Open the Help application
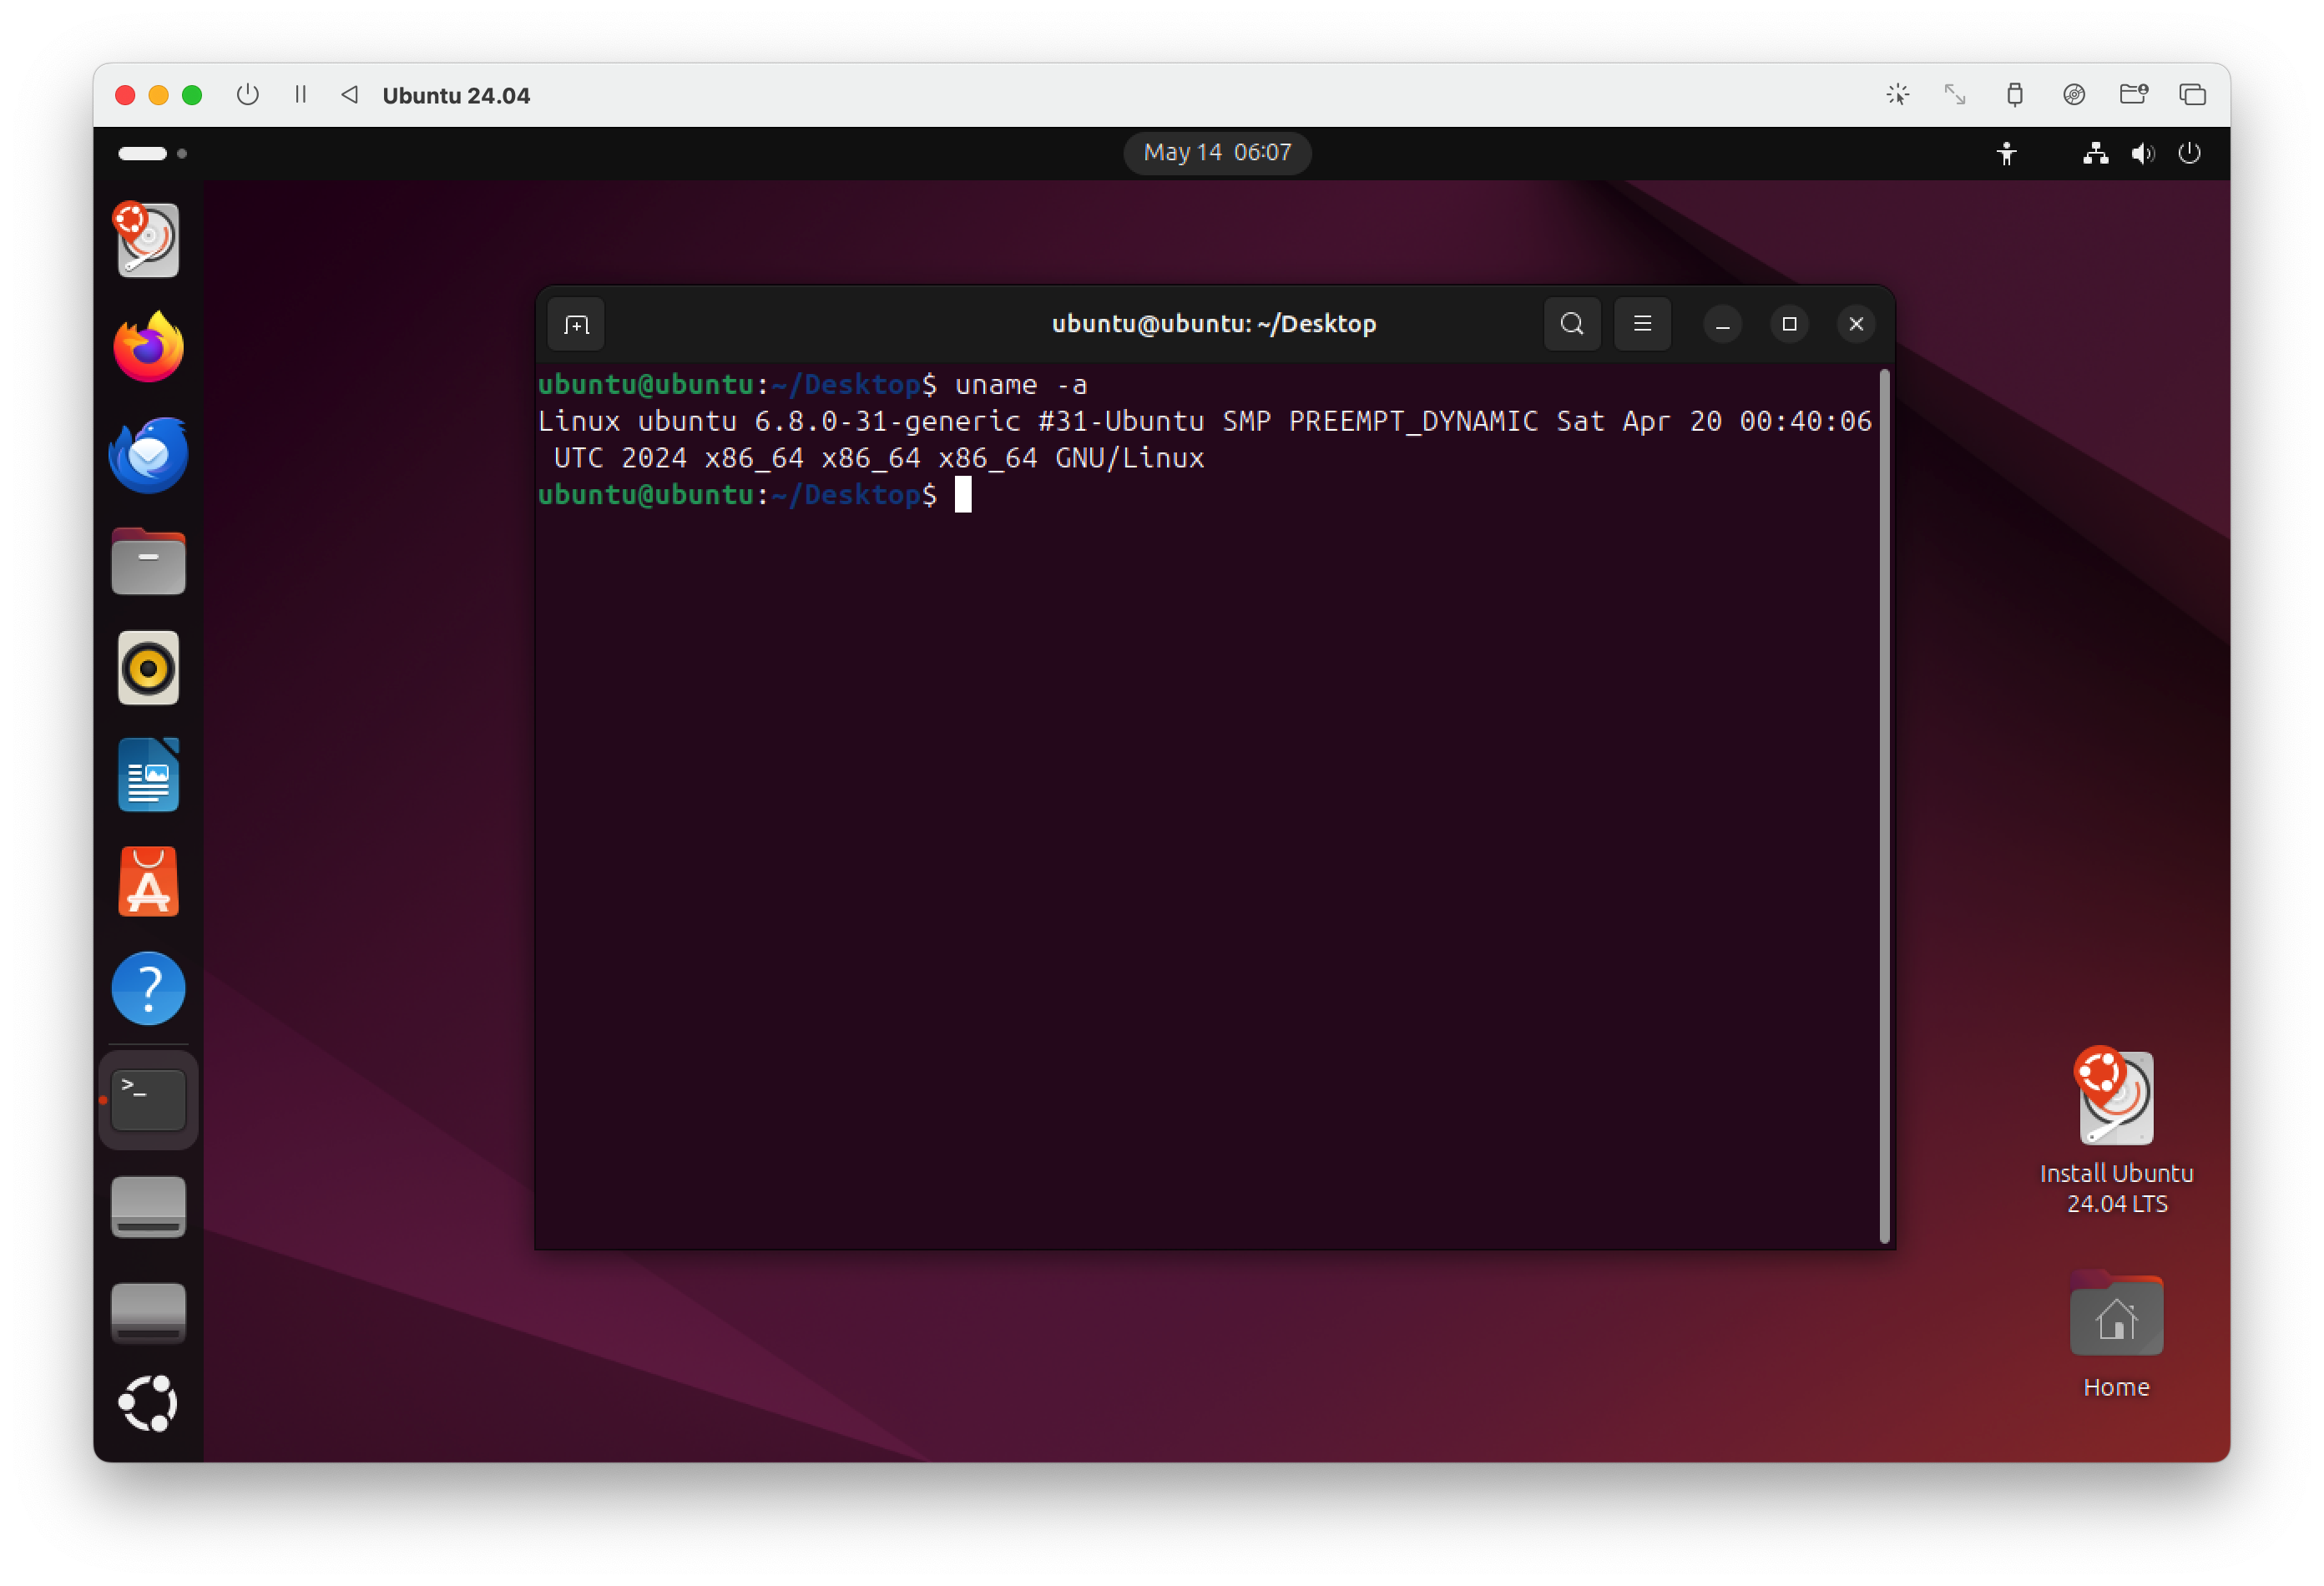The image size is (2324, 1586). point(148,988)
